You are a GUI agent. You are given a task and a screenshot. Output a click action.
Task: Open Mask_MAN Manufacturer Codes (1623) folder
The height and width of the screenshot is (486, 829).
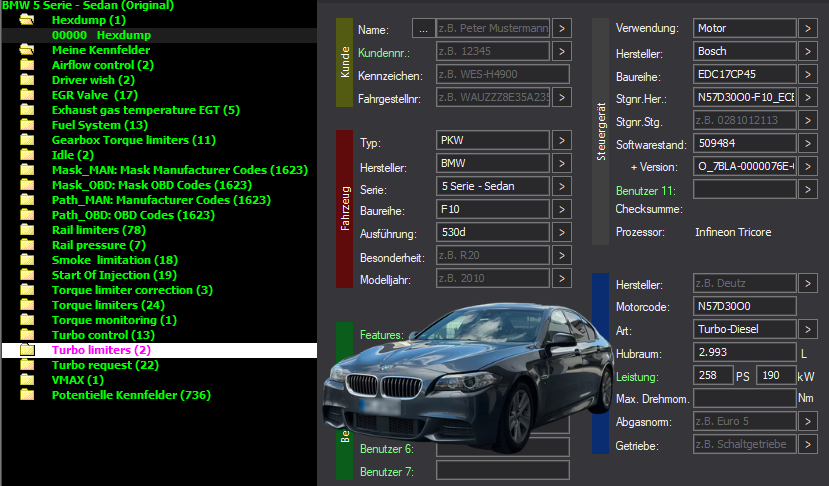tap(180, 170)
